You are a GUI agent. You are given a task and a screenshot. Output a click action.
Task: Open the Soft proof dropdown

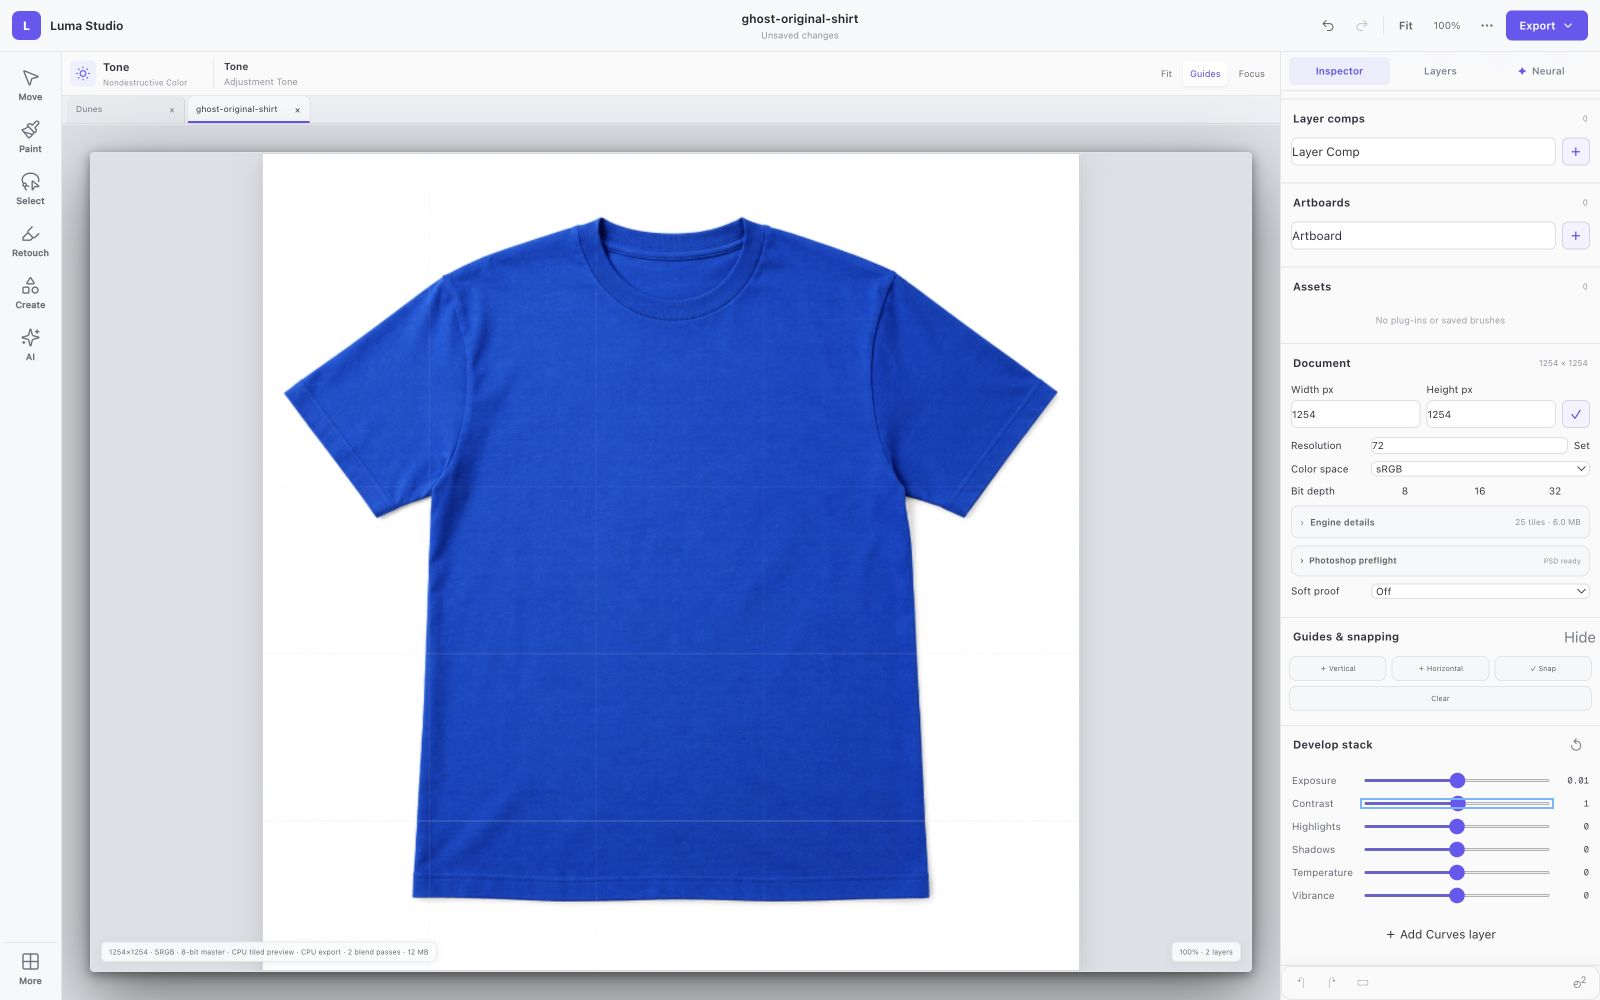(x=1480, y=592)
